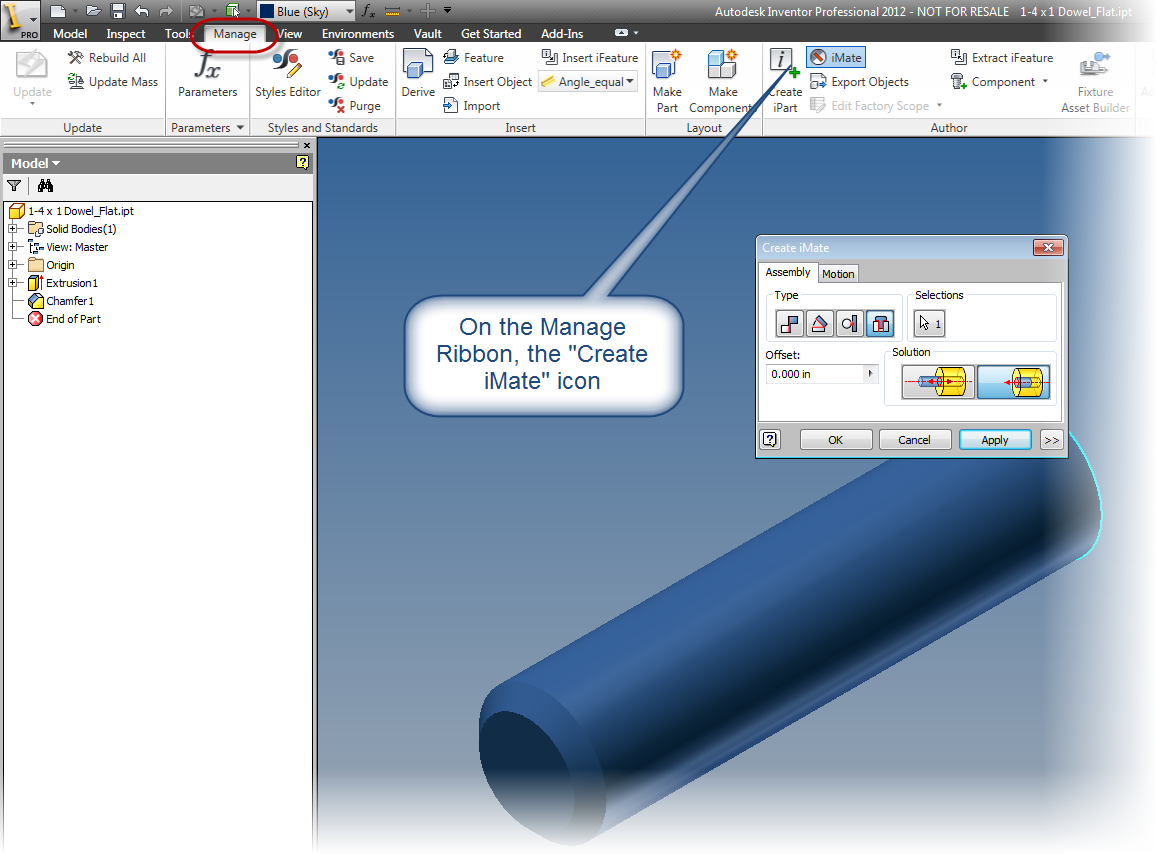
Task: Click the Create iPart icon
Action: pos(785,80)
